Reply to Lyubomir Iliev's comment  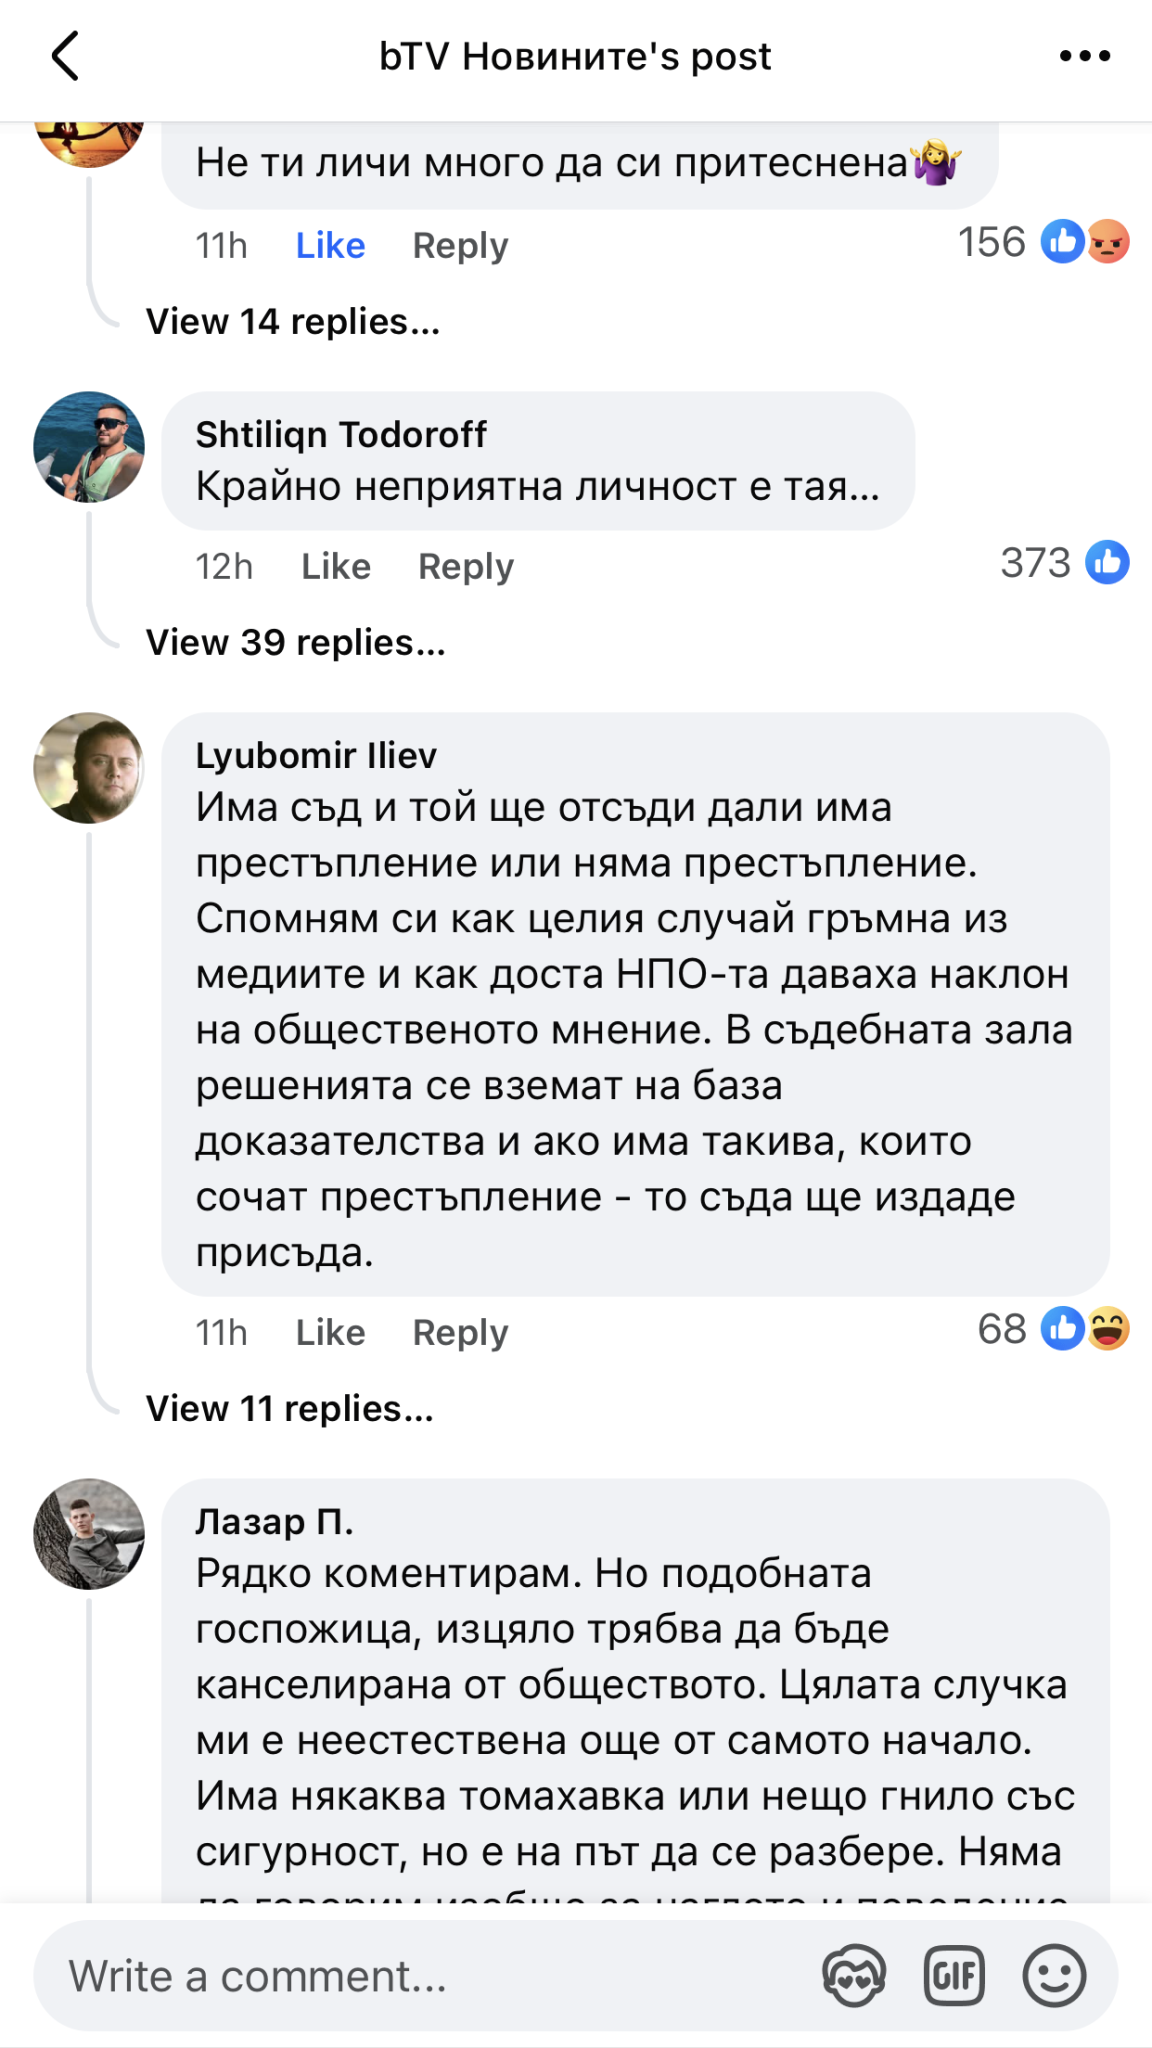(x=460, y=1332)
